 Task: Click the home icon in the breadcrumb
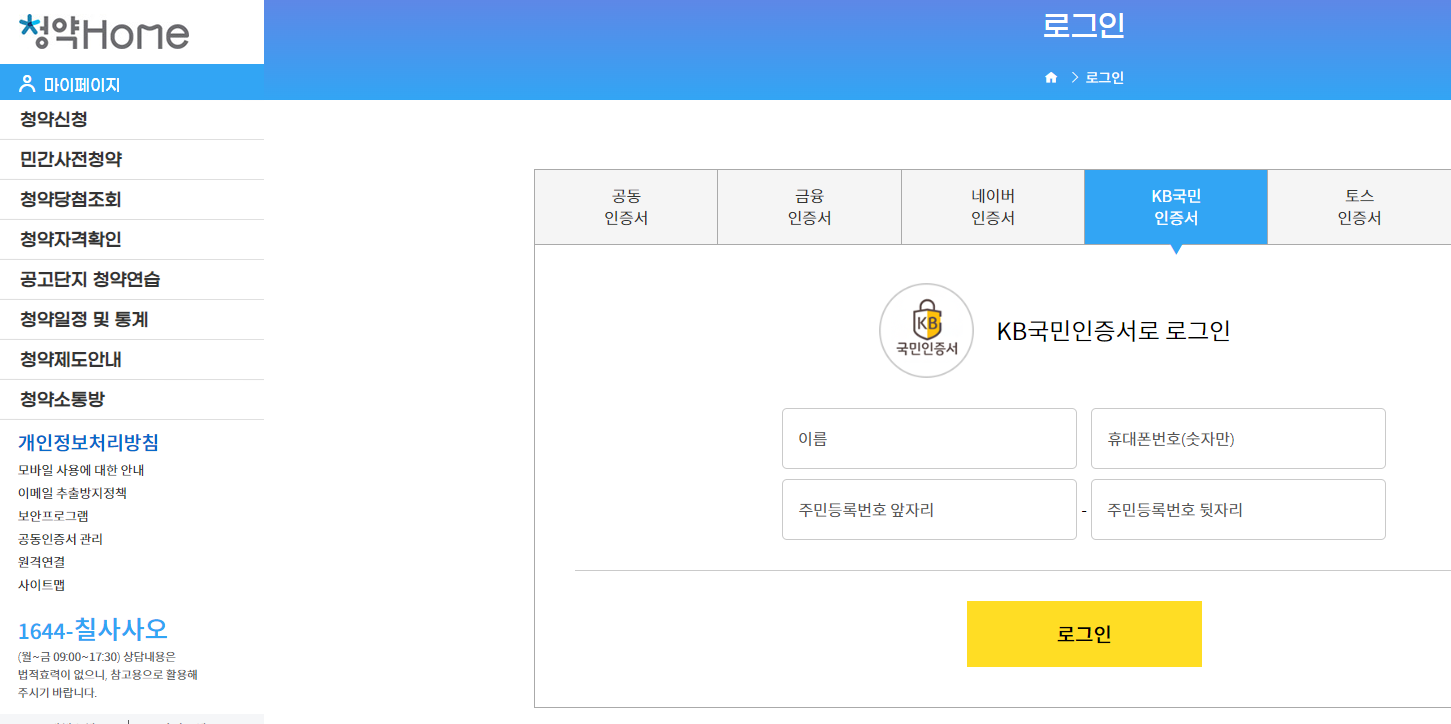point(1051,78)
